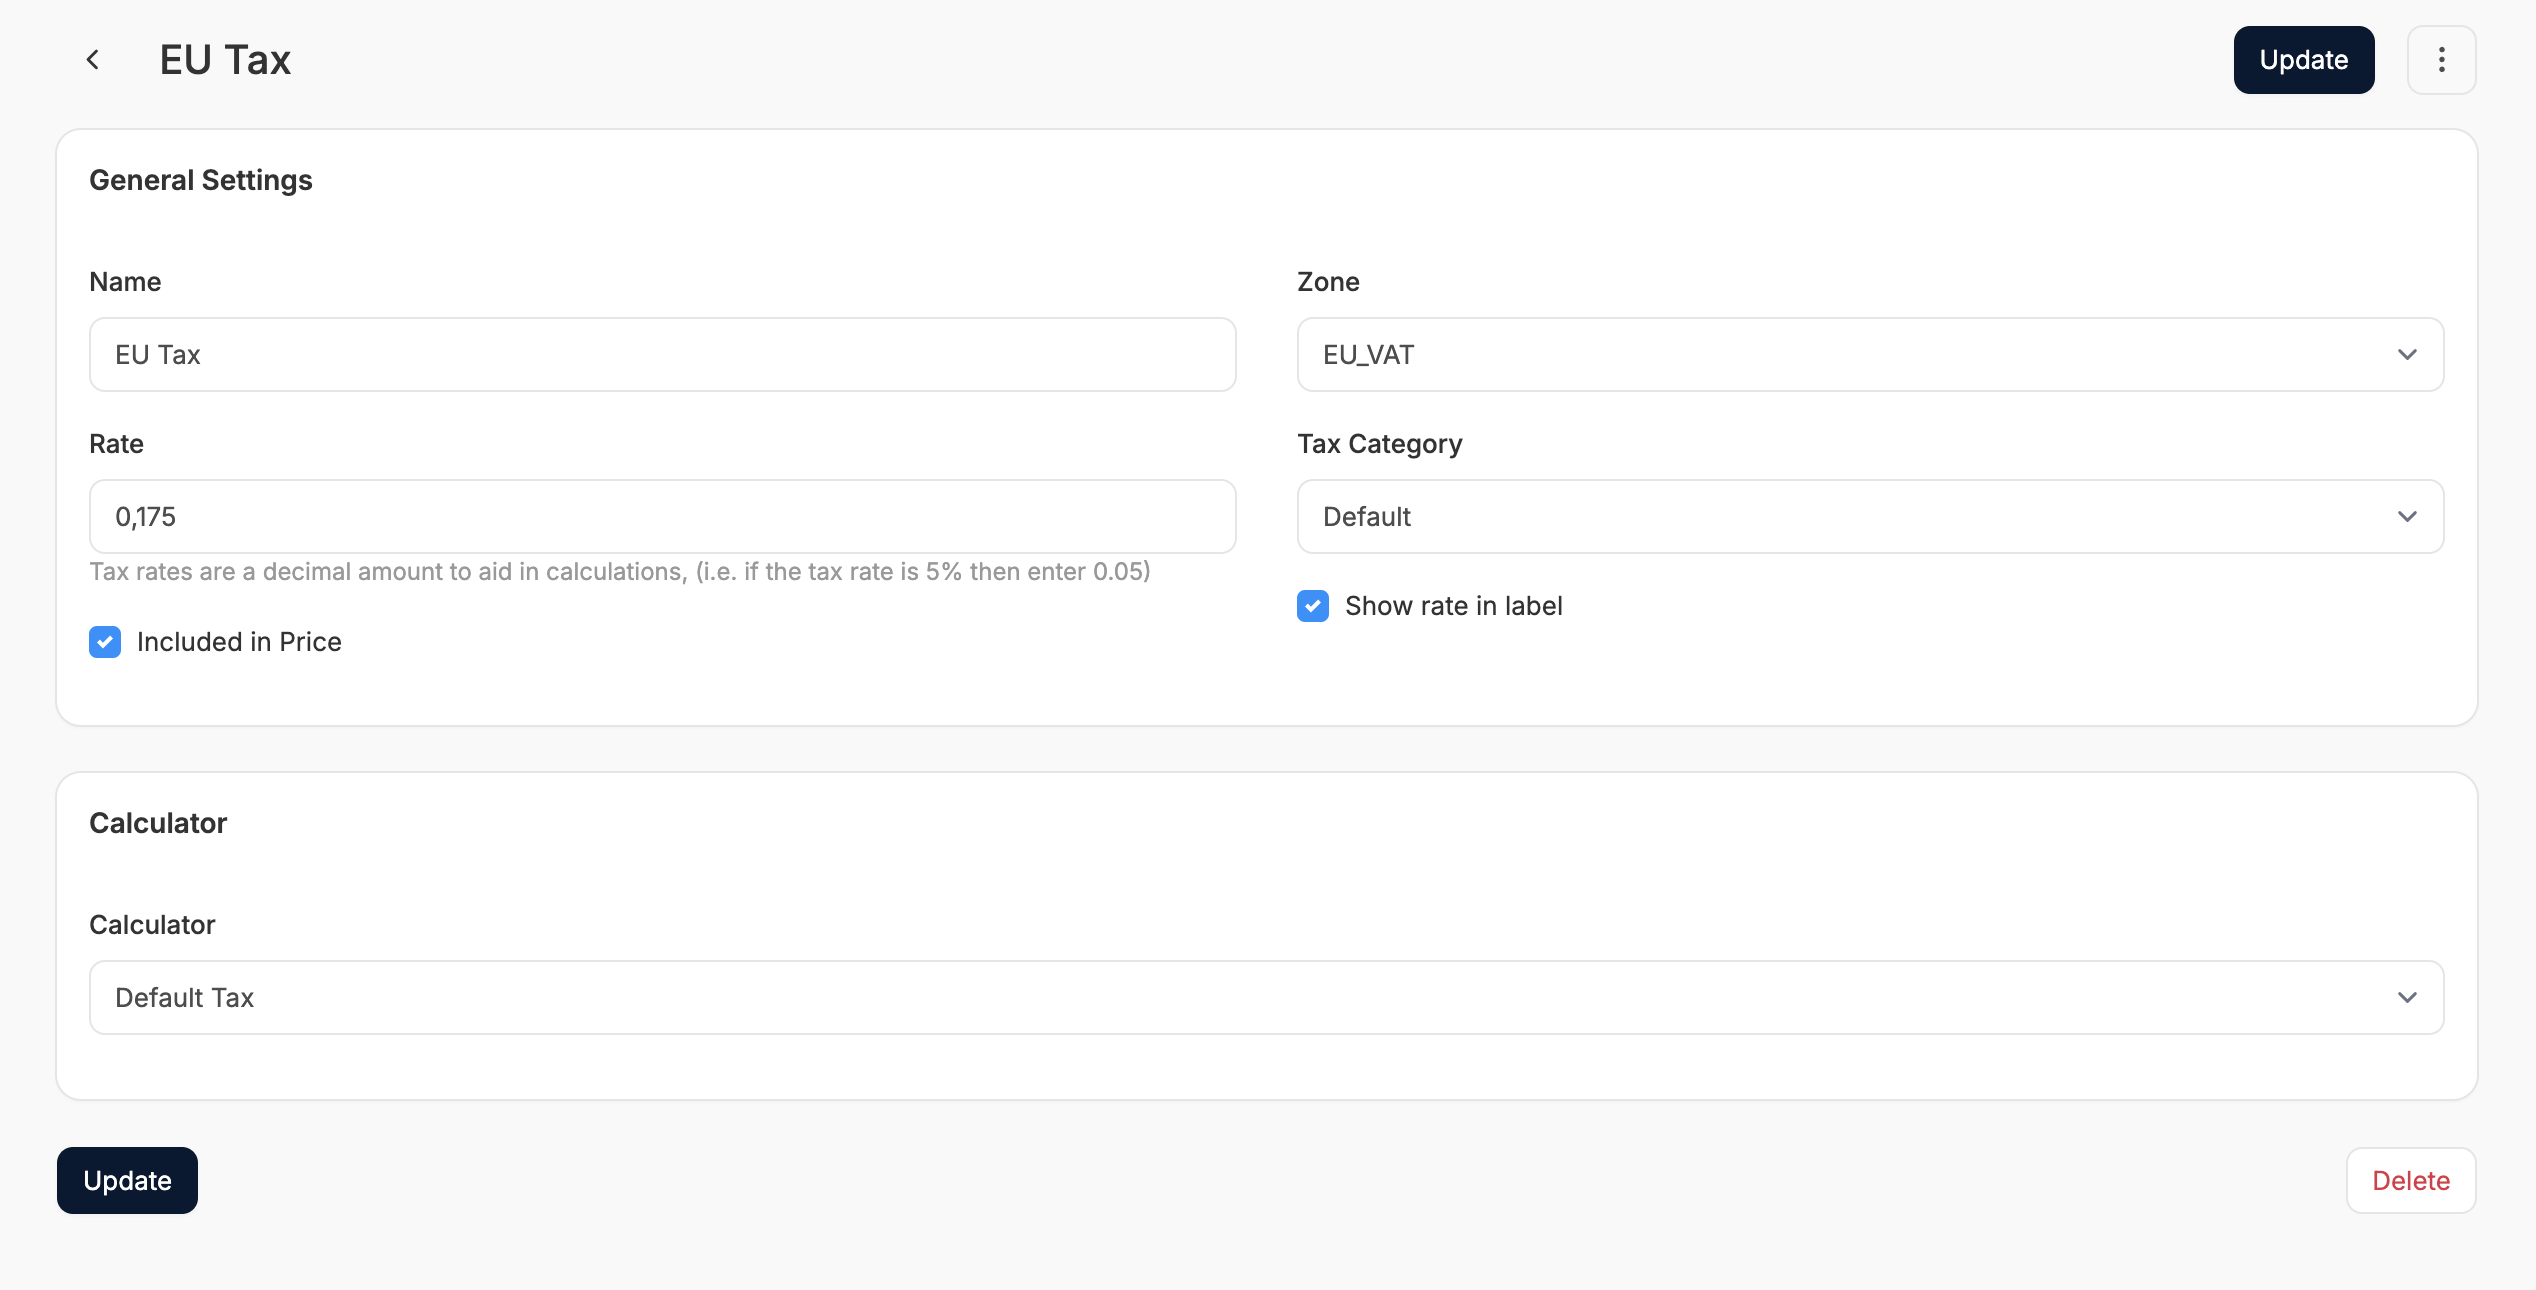Open the three-dot more options menu
The image size is (2536, 1290).
[2441, 60]
